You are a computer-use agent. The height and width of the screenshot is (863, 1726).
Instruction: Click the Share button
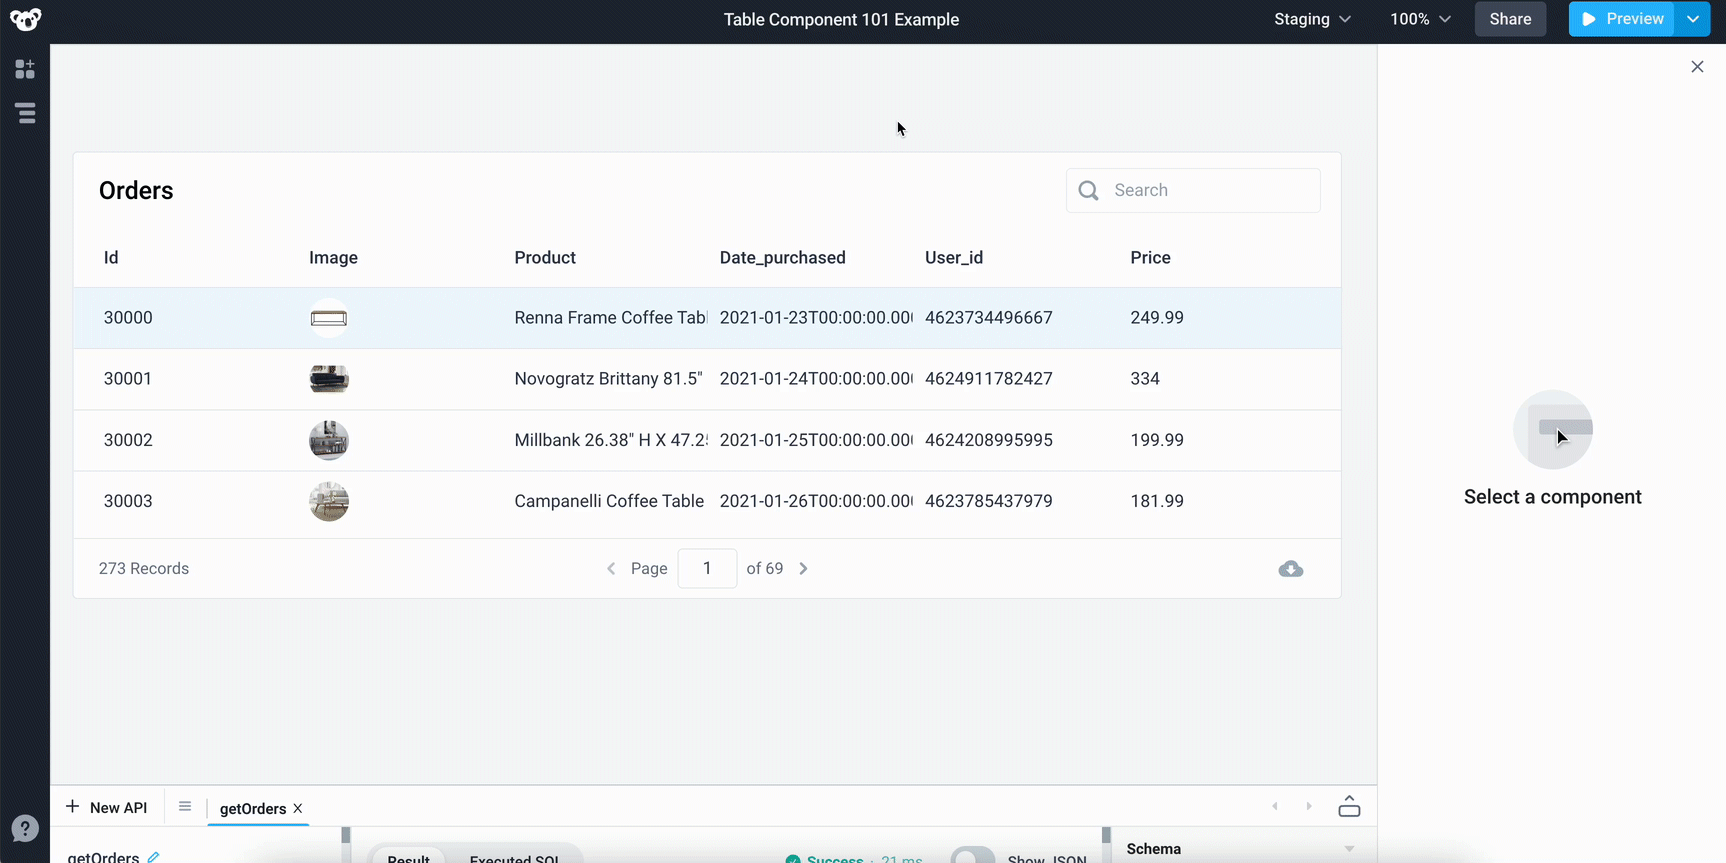(1510, 19)
